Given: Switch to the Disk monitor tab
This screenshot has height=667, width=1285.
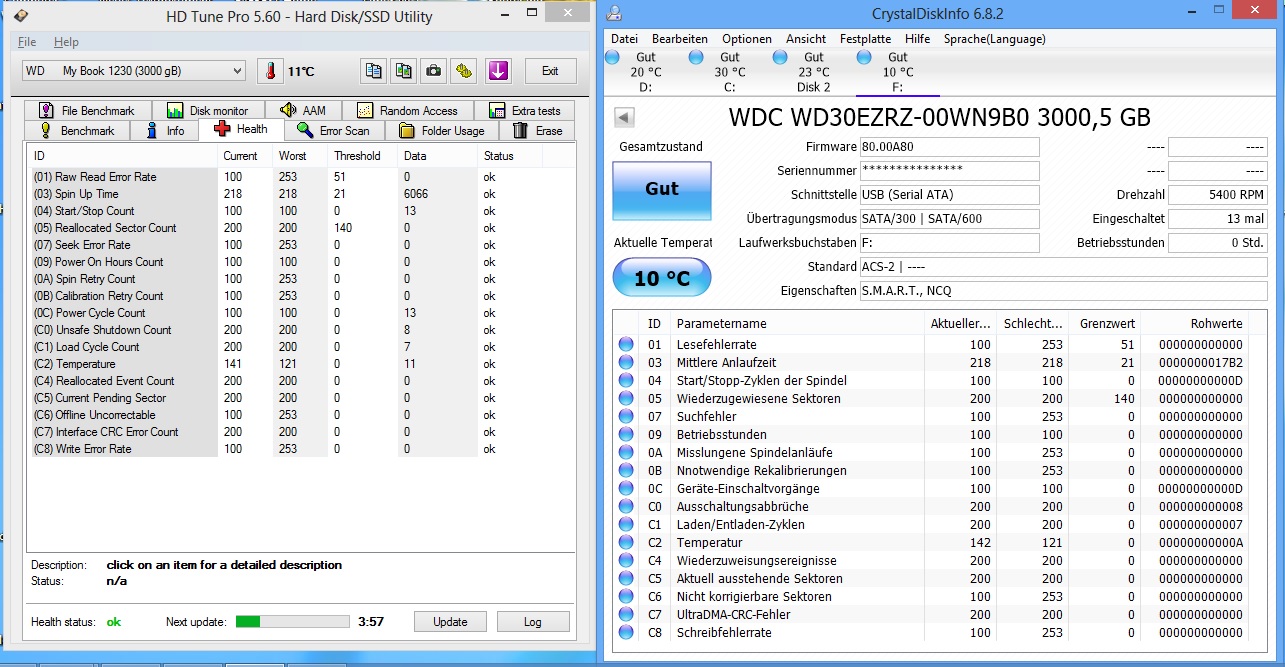Looking at the screenshot, I should click(x=208, y=110).
